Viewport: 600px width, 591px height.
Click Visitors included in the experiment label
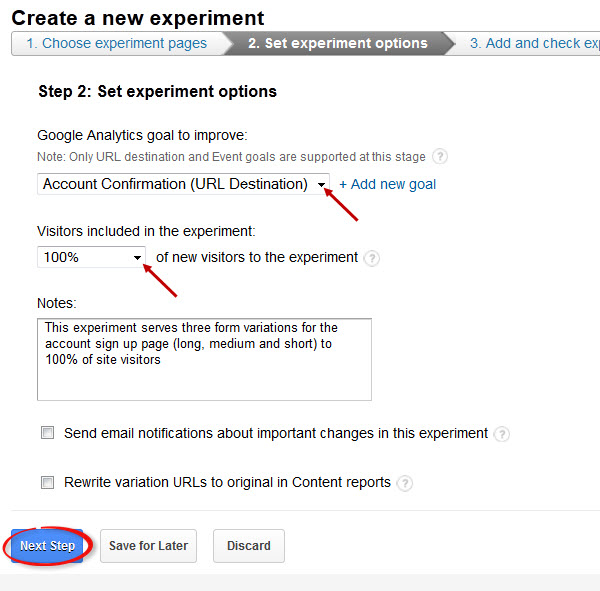146,232
